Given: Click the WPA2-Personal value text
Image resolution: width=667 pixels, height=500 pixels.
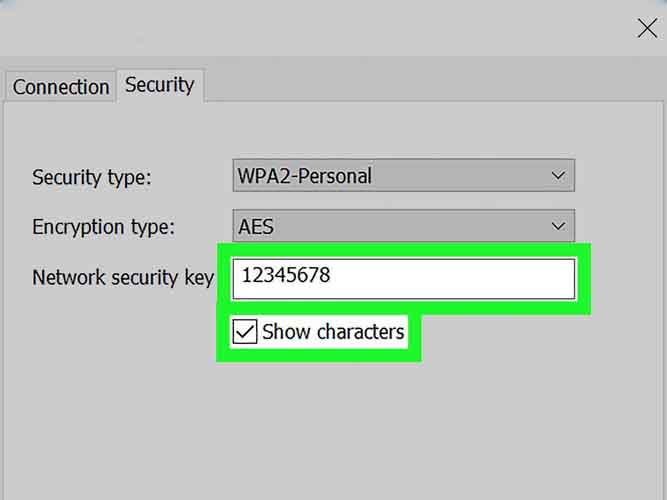Looking at the screenshot, I should pos(304,176).
